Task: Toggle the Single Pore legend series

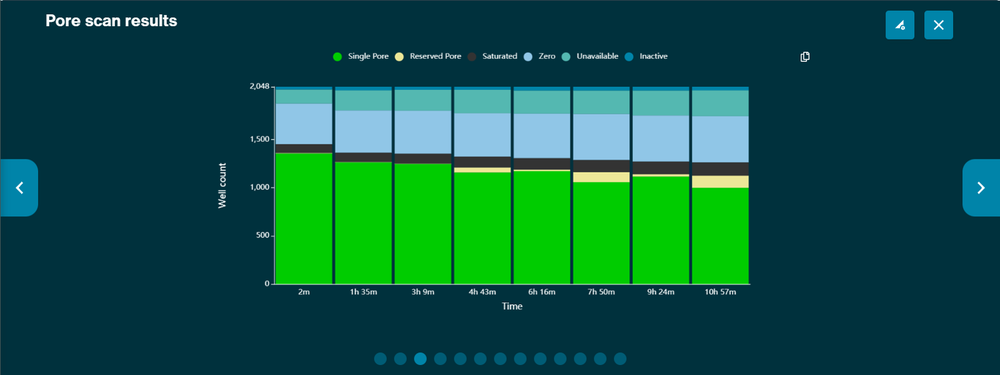Action: 360,56
